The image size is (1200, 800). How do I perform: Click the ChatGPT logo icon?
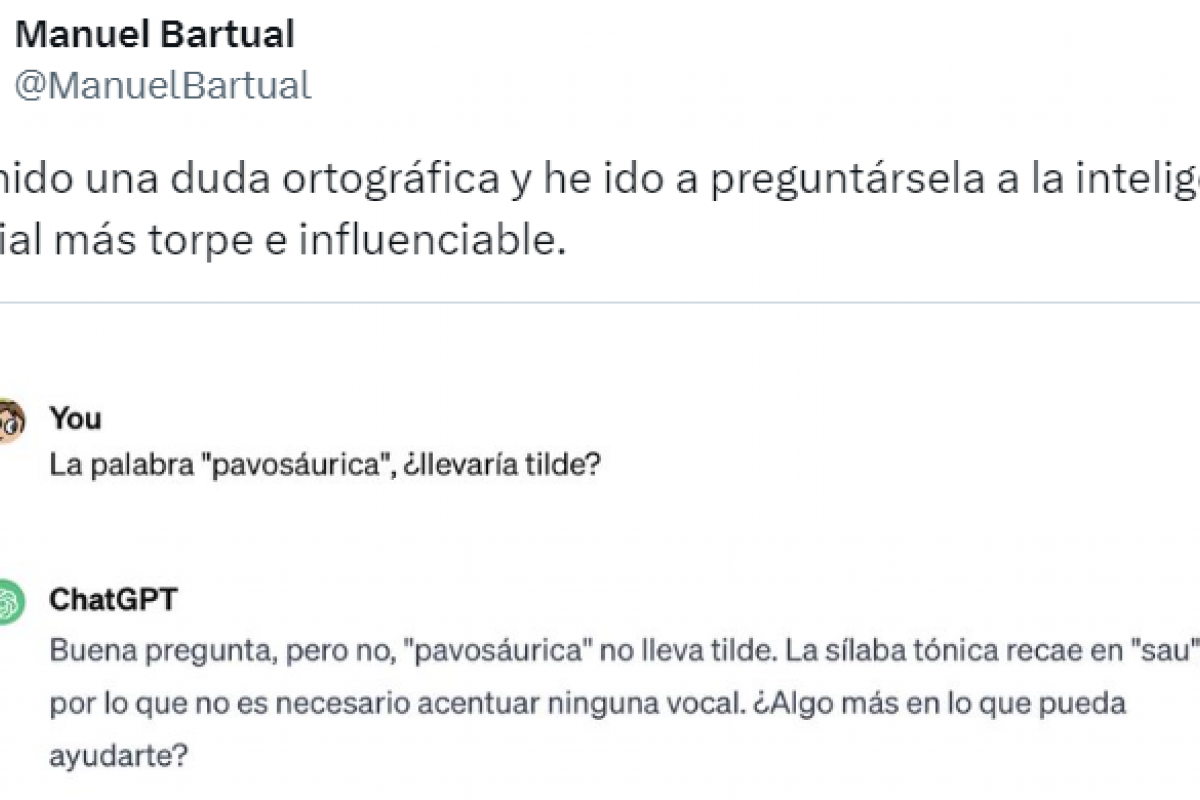10,602
